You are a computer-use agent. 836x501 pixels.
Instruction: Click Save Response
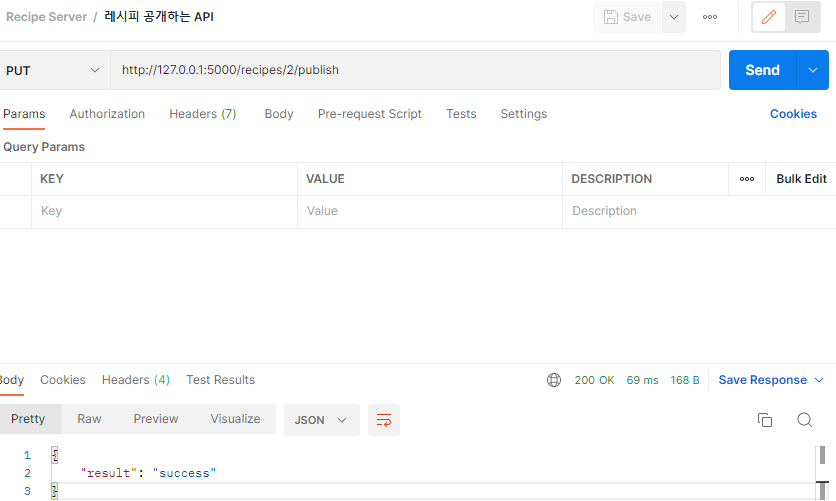[x=762, y=380]
